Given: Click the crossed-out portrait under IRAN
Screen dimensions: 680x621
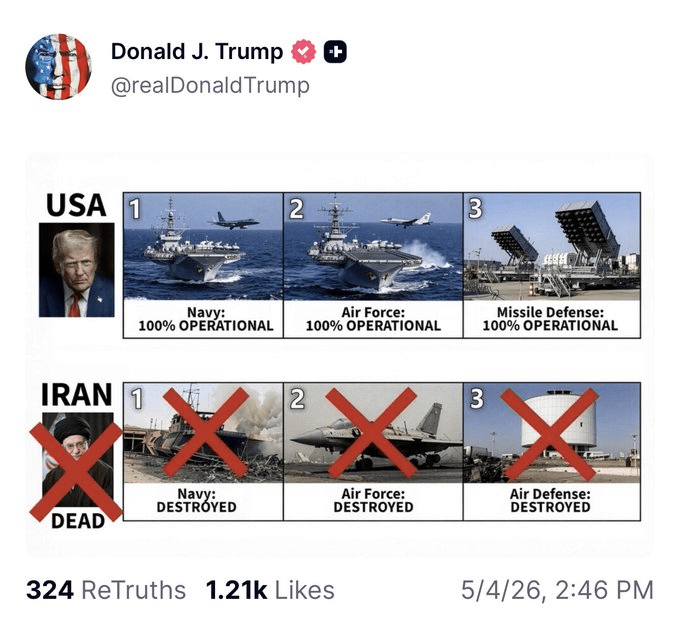Looking at the screenshot, I should coord(77,461).
